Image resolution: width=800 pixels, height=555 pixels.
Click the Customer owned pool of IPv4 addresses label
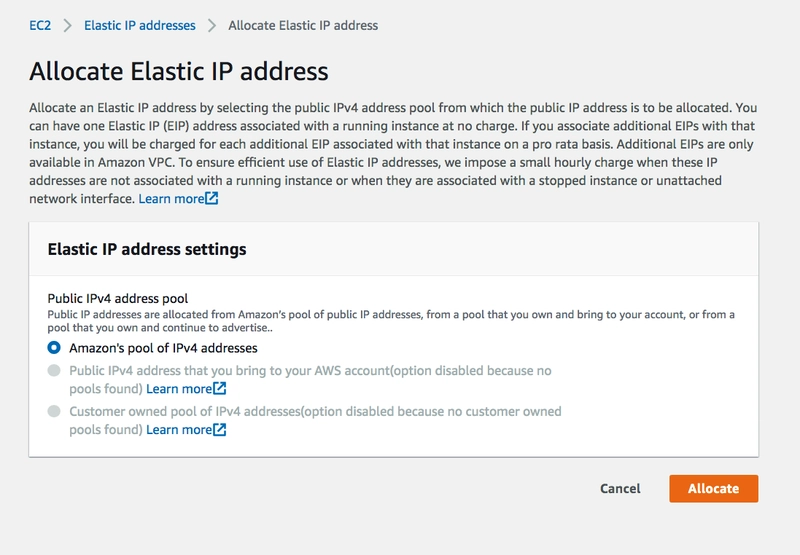(315, 420)
